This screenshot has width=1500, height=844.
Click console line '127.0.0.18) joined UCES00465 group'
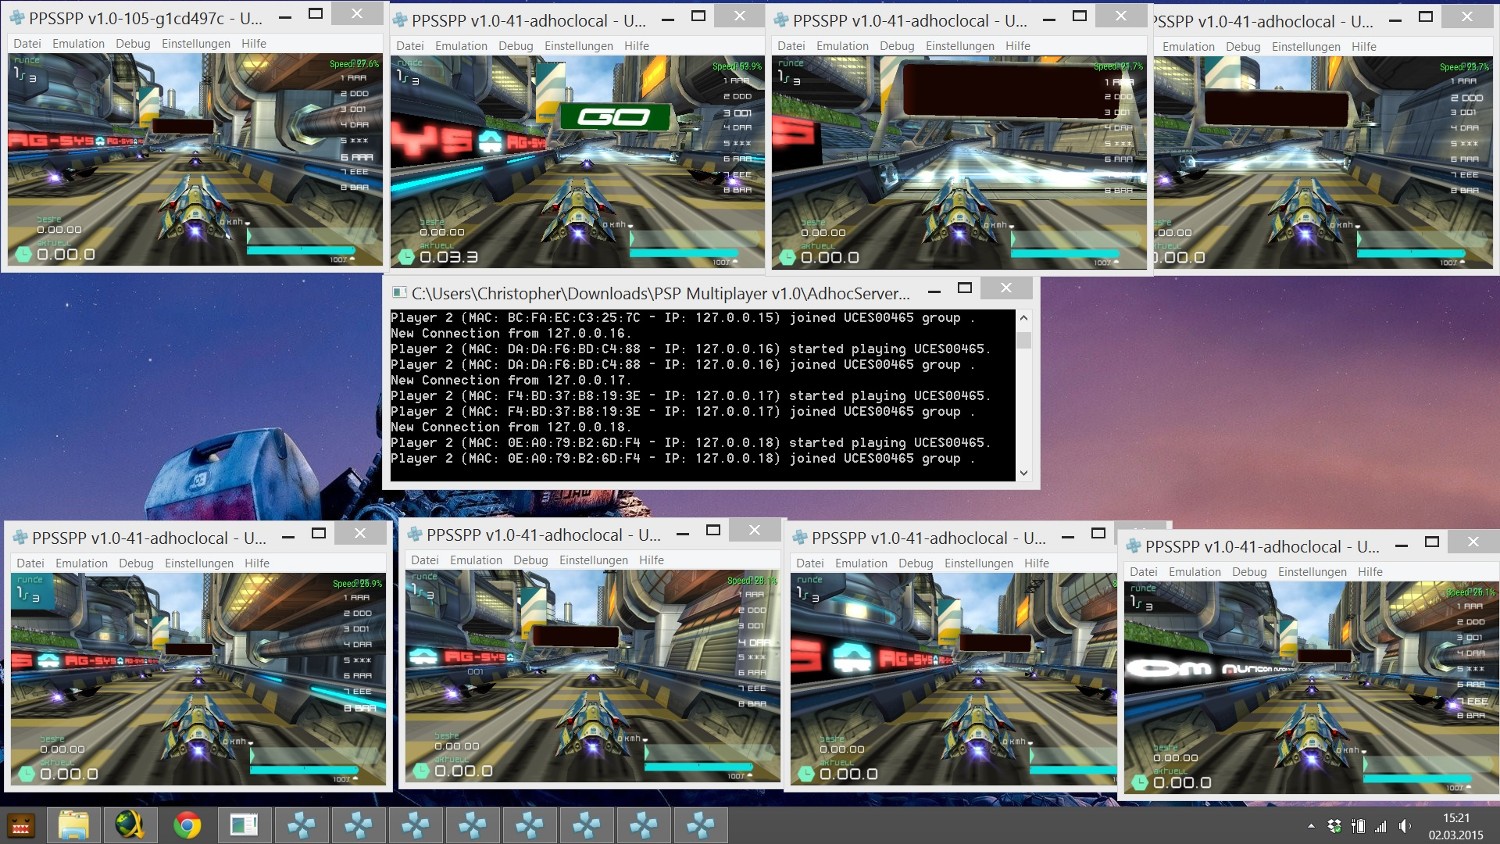click(x=682, y=459)
